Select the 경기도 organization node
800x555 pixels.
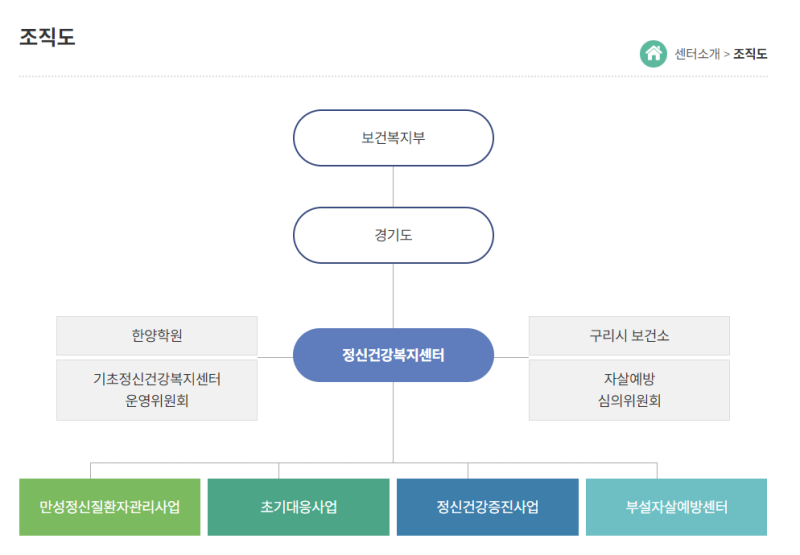(x=393, y=236)
